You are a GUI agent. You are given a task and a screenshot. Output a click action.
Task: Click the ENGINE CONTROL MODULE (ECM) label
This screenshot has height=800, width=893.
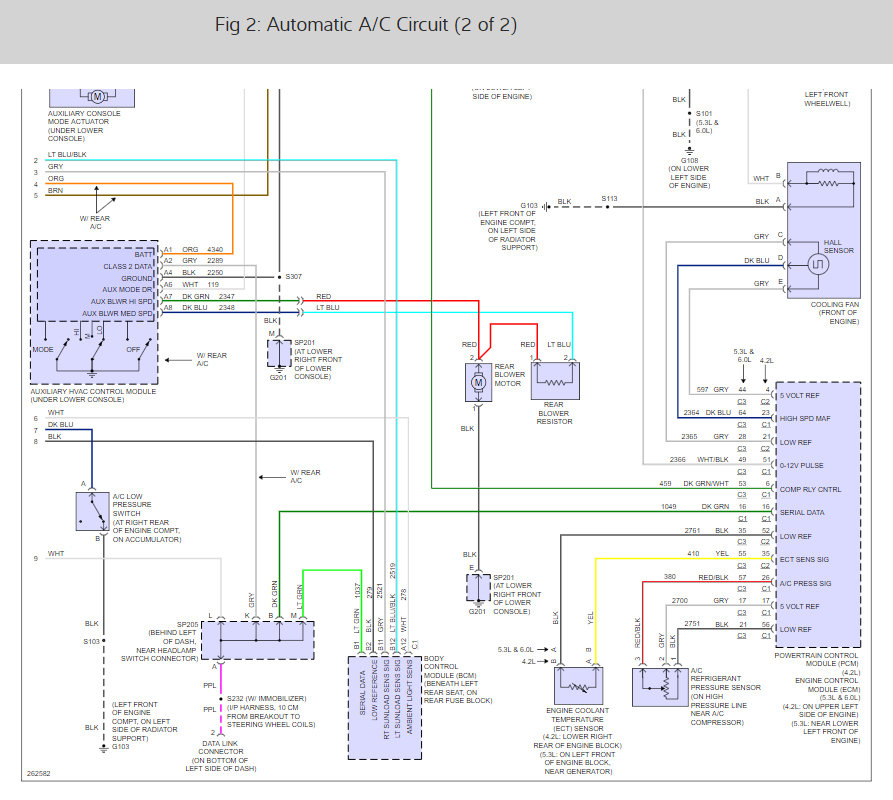(x=828, y=685)
